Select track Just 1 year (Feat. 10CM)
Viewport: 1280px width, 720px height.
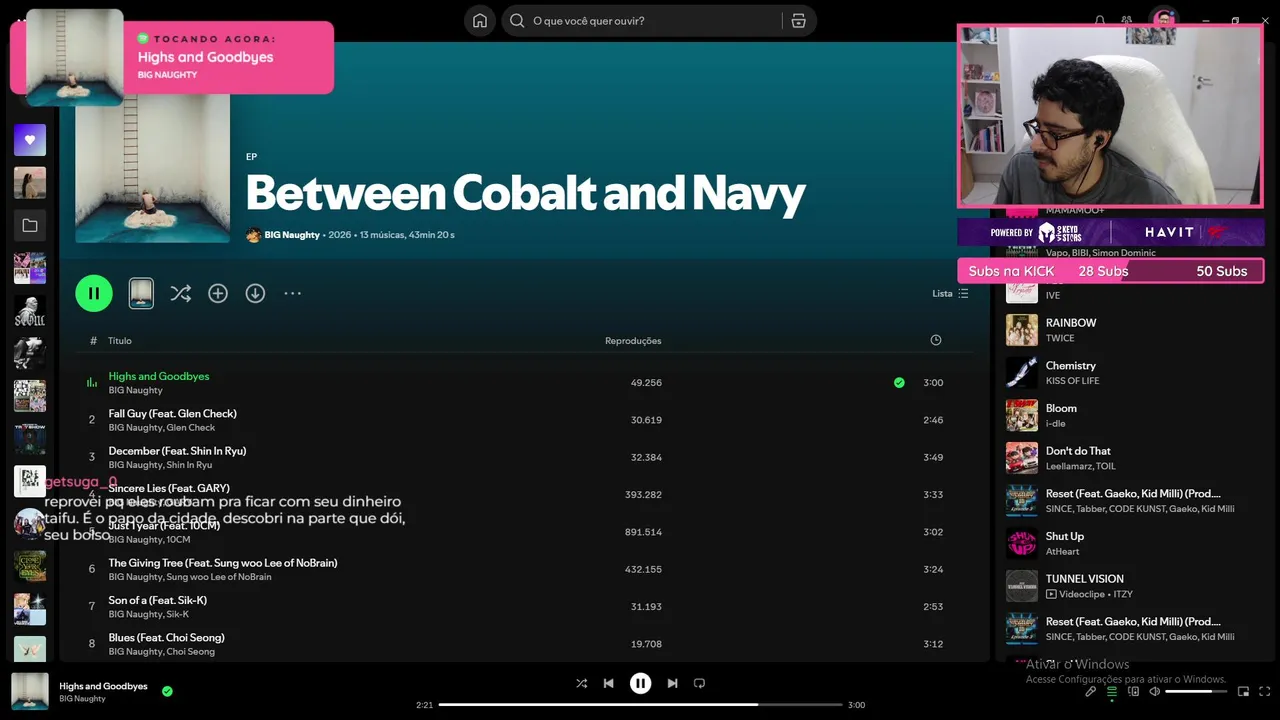click(164, 525)
